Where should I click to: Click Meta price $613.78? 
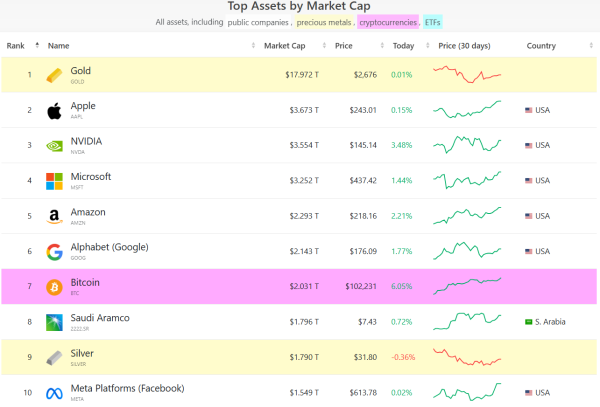pos(363,393)
